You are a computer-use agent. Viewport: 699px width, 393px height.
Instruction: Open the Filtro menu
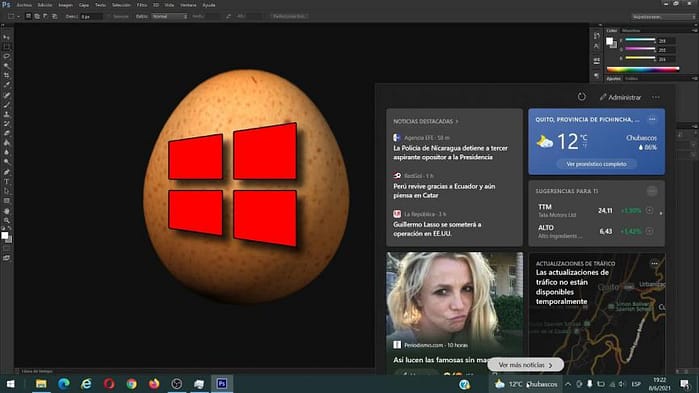click(142, 5)
